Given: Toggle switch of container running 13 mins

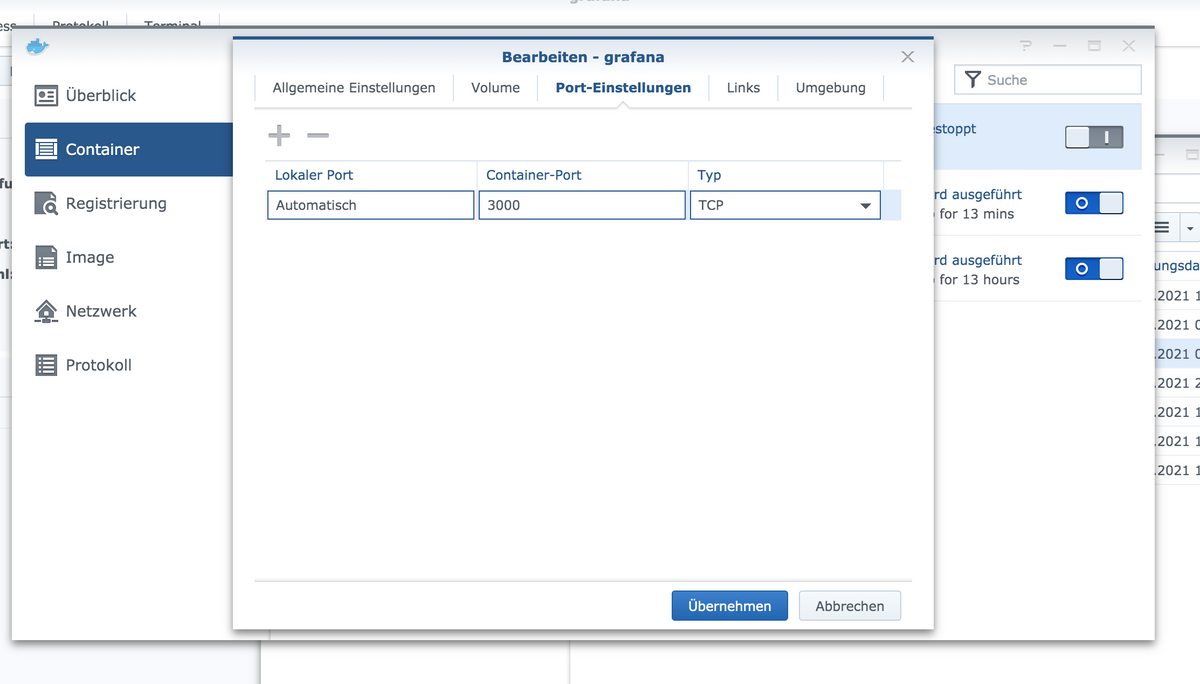Looking at the screenshot, I should 1094,203.
